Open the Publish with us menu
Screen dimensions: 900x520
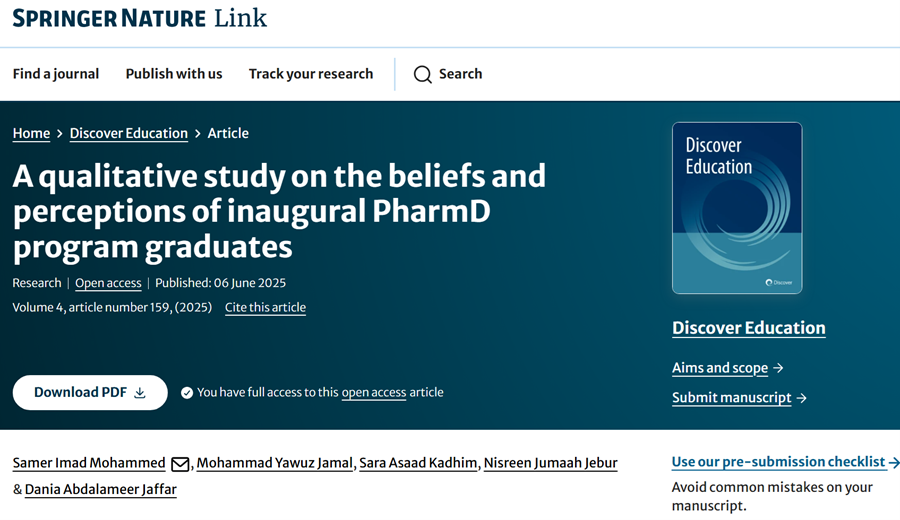coord(174,74)
